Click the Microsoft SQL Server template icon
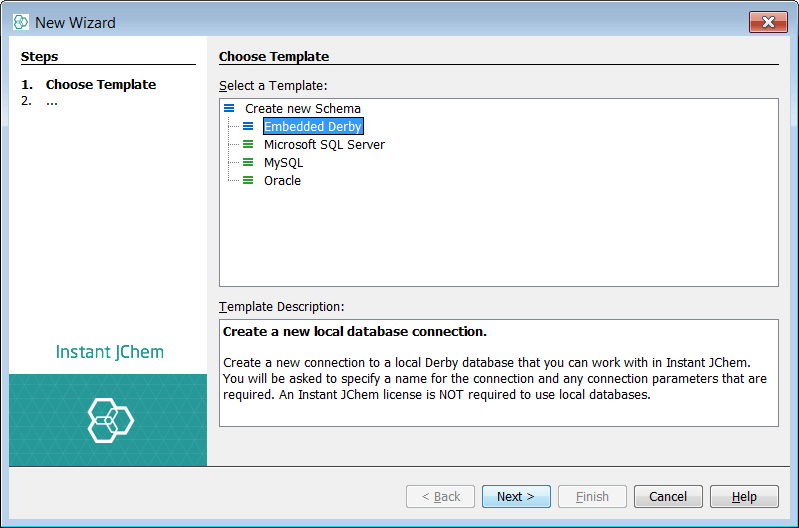 click(248, 145)
